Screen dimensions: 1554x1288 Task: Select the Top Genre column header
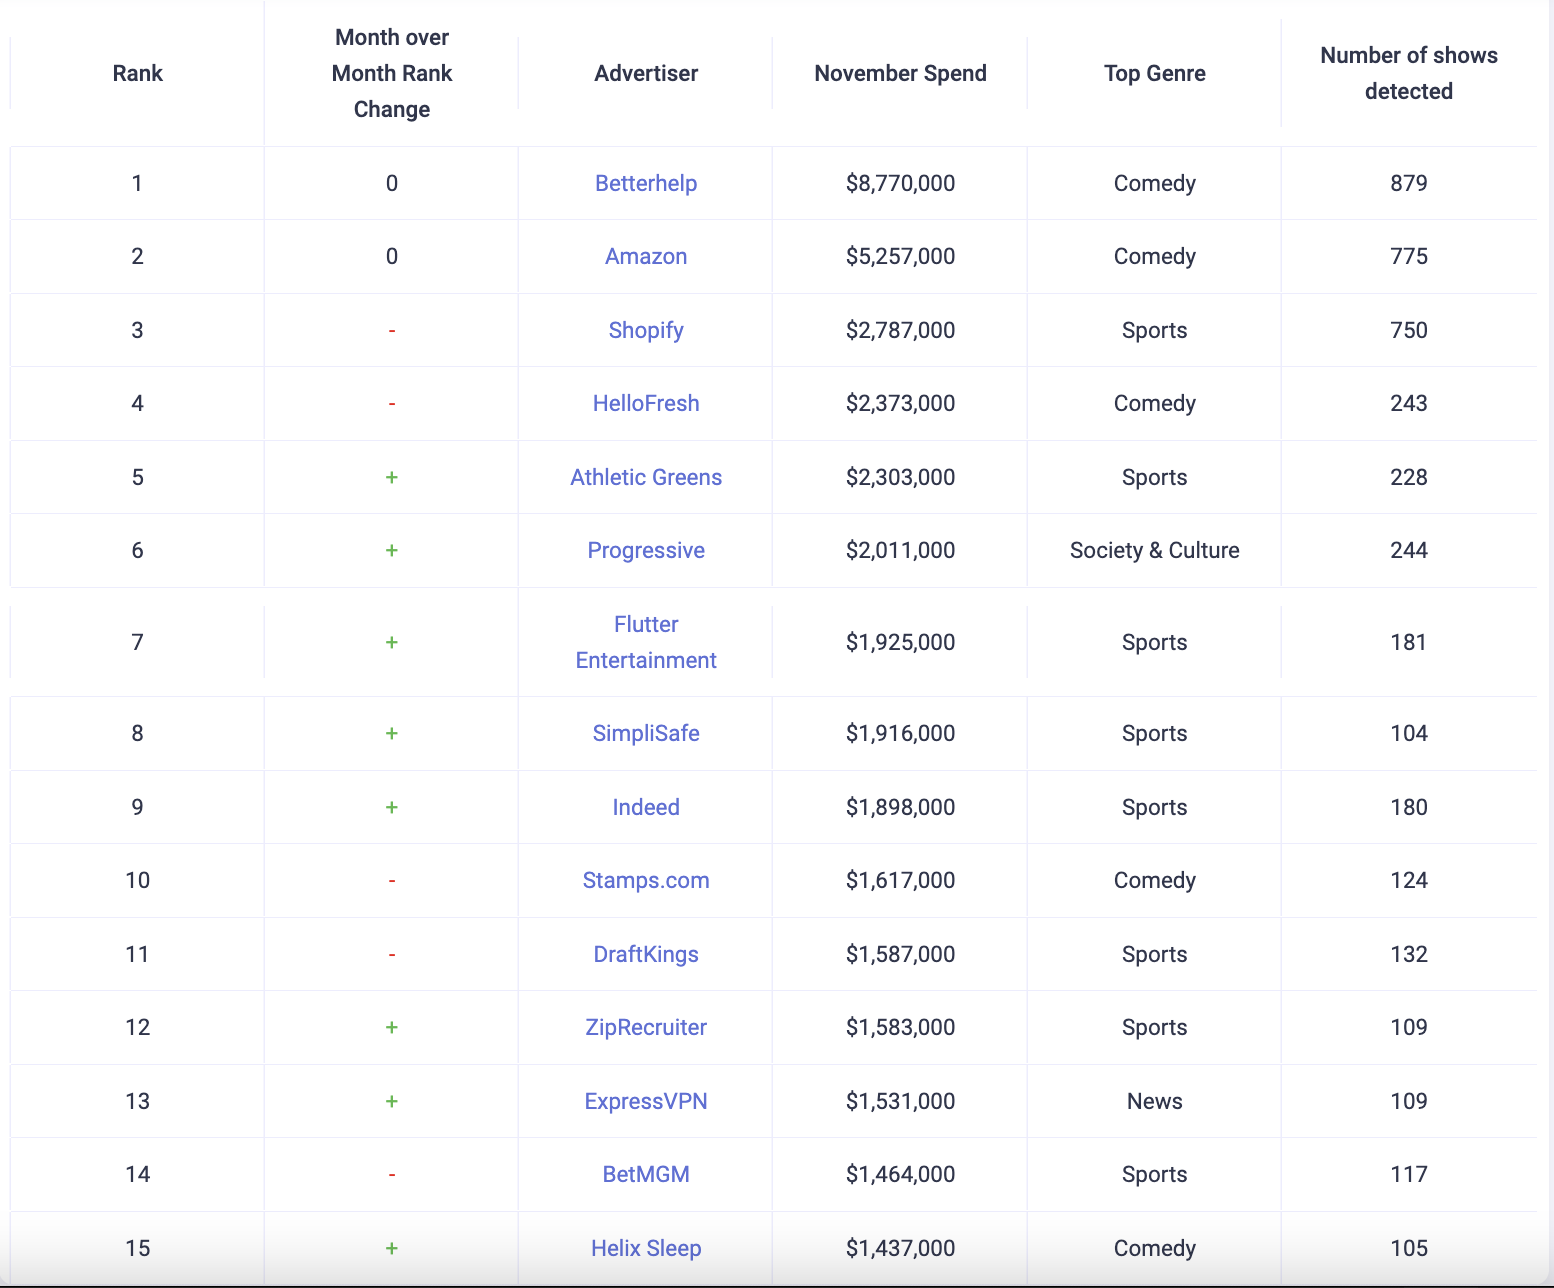(1155, 73)
